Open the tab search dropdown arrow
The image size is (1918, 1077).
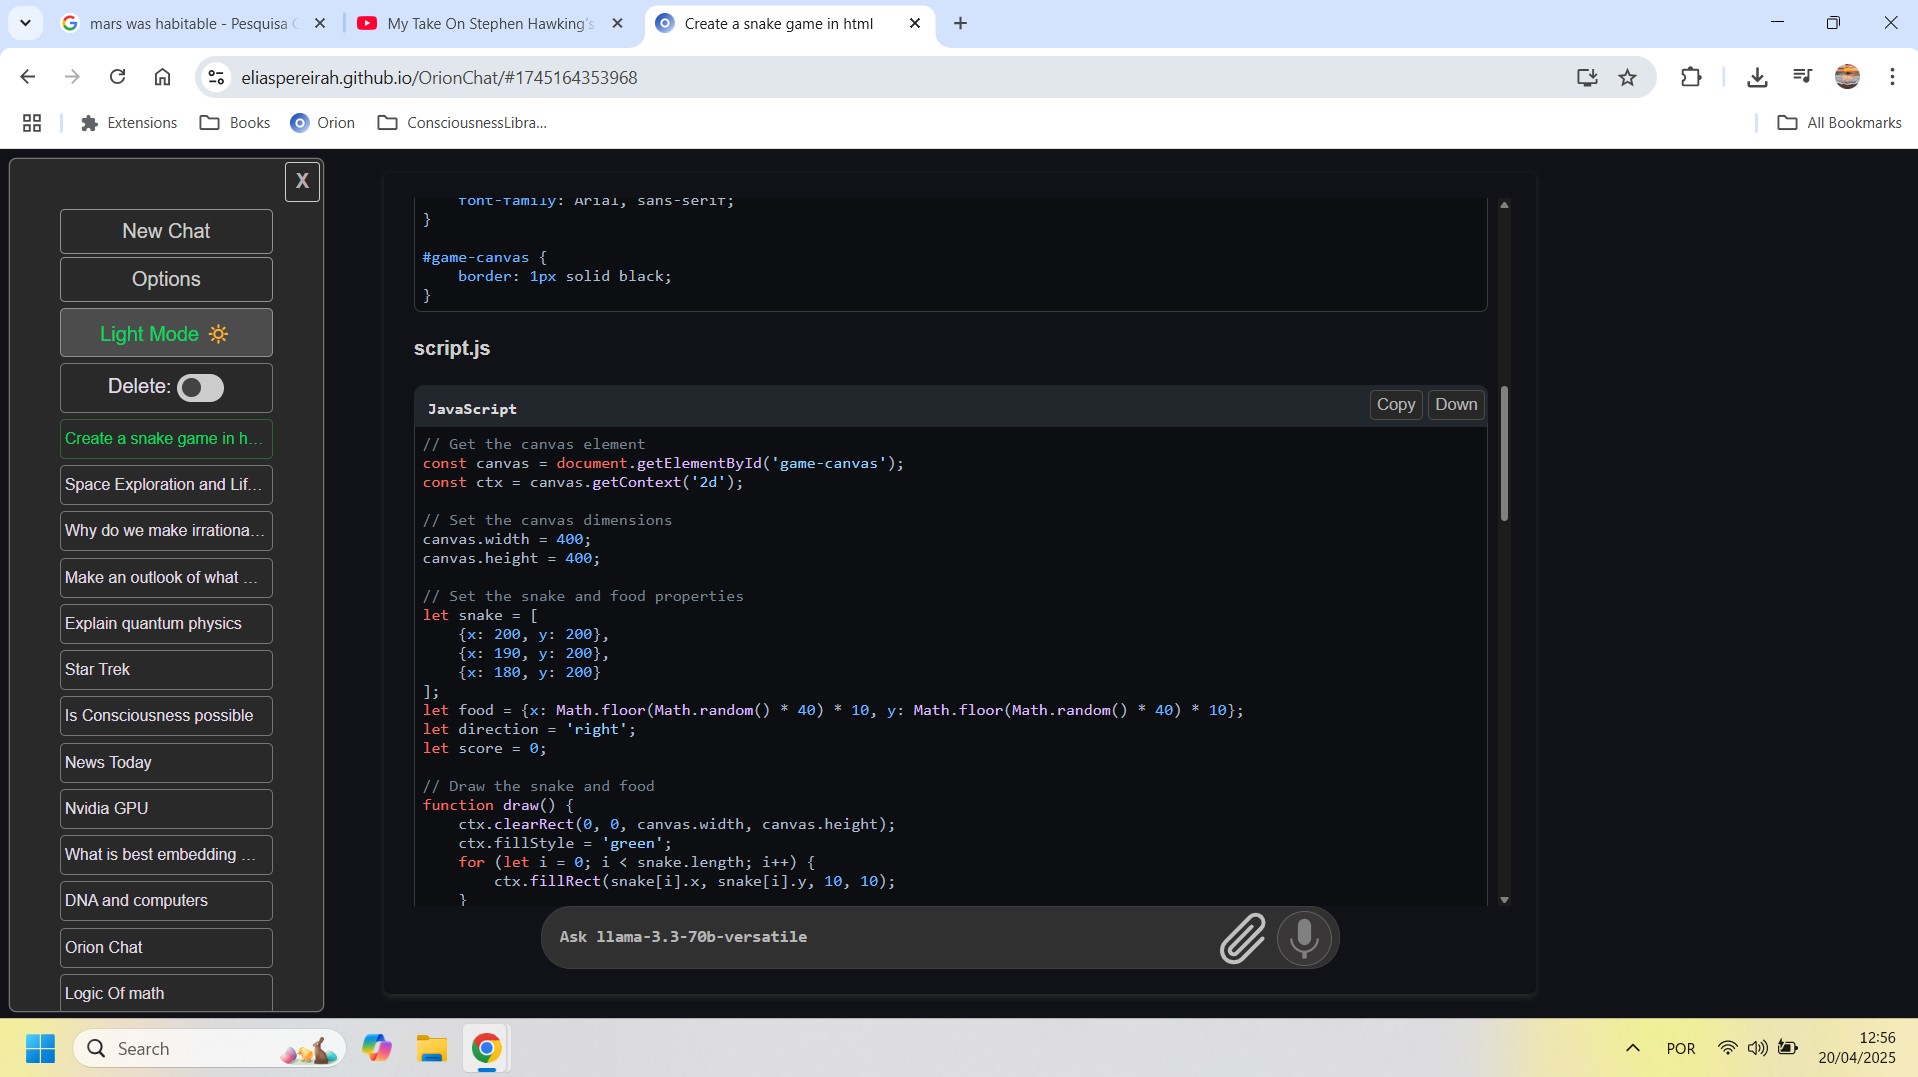pyautogui.click(x=25, y=23)
